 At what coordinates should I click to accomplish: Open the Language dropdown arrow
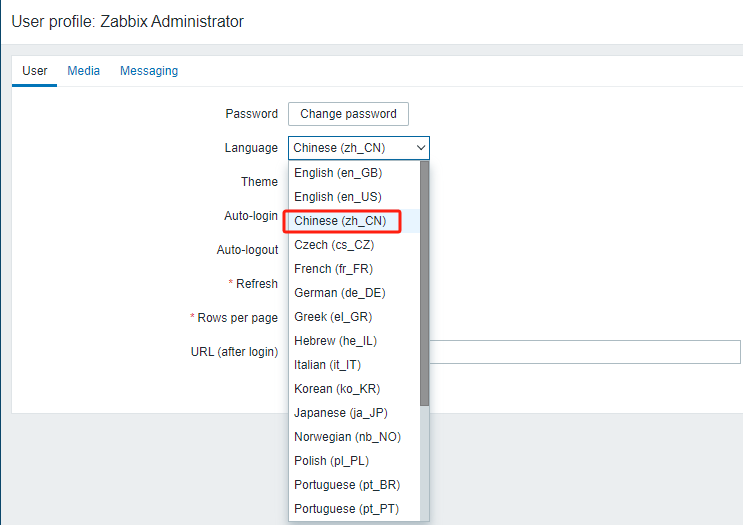coord(421,148)
